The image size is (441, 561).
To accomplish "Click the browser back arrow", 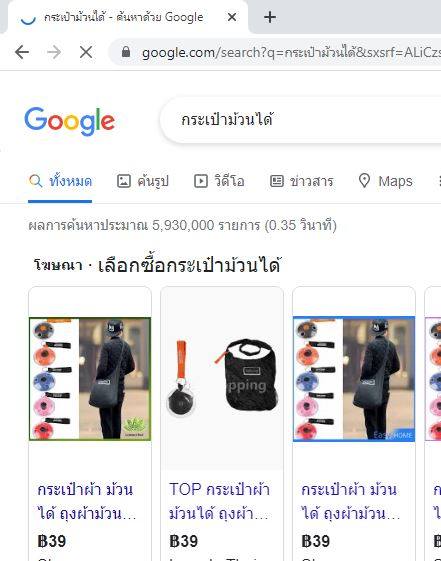I will [22, 52].
